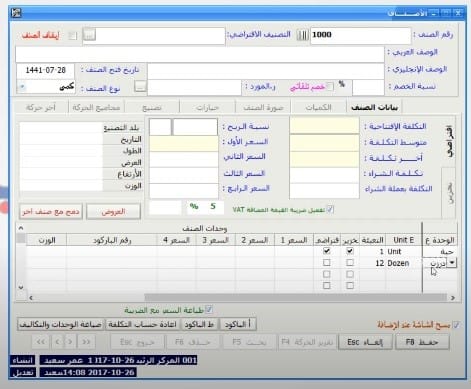Click the up chevron of units table
This screenshot has width=471, height=389.
[x=21, y=228]
